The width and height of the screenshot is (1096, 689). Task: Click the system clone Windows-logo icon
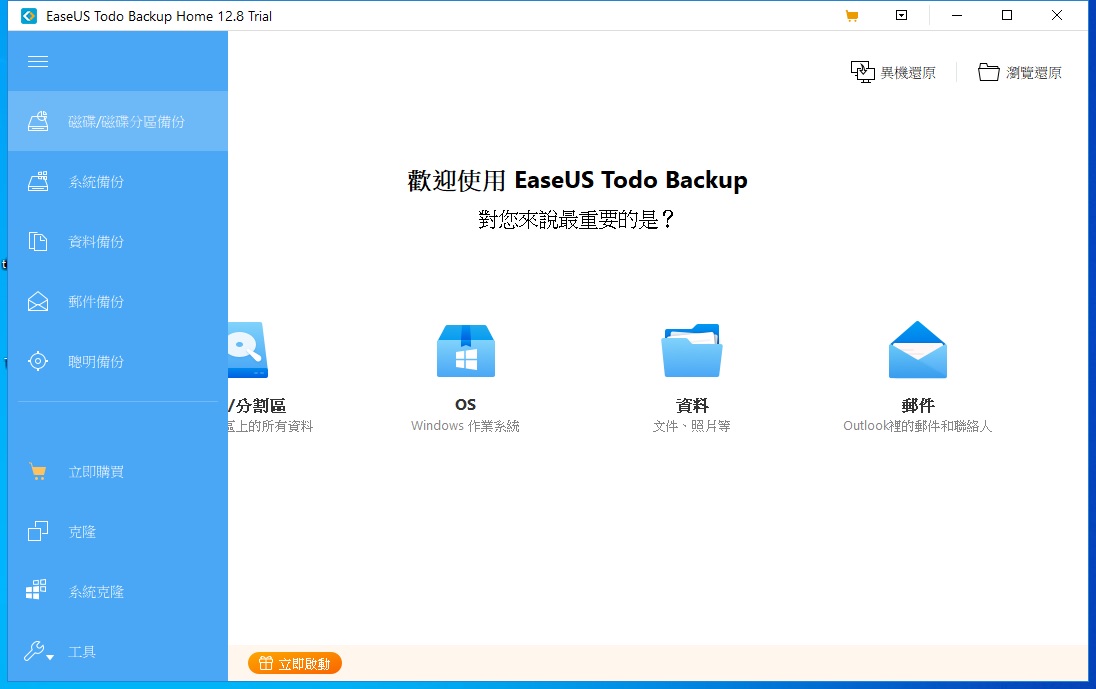(36, 590)
